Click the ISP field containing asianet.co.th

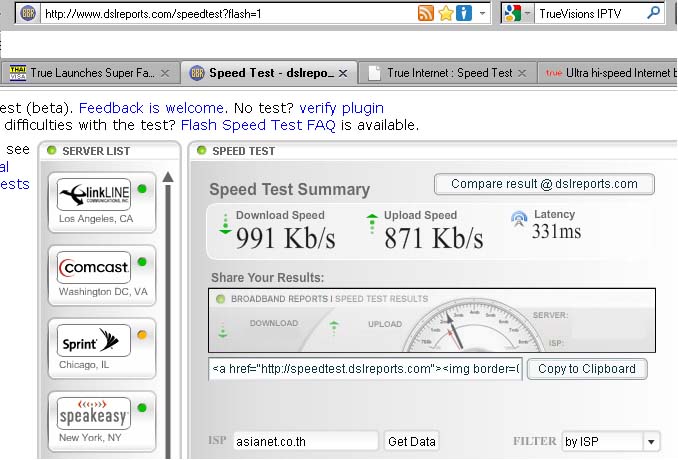306,441
